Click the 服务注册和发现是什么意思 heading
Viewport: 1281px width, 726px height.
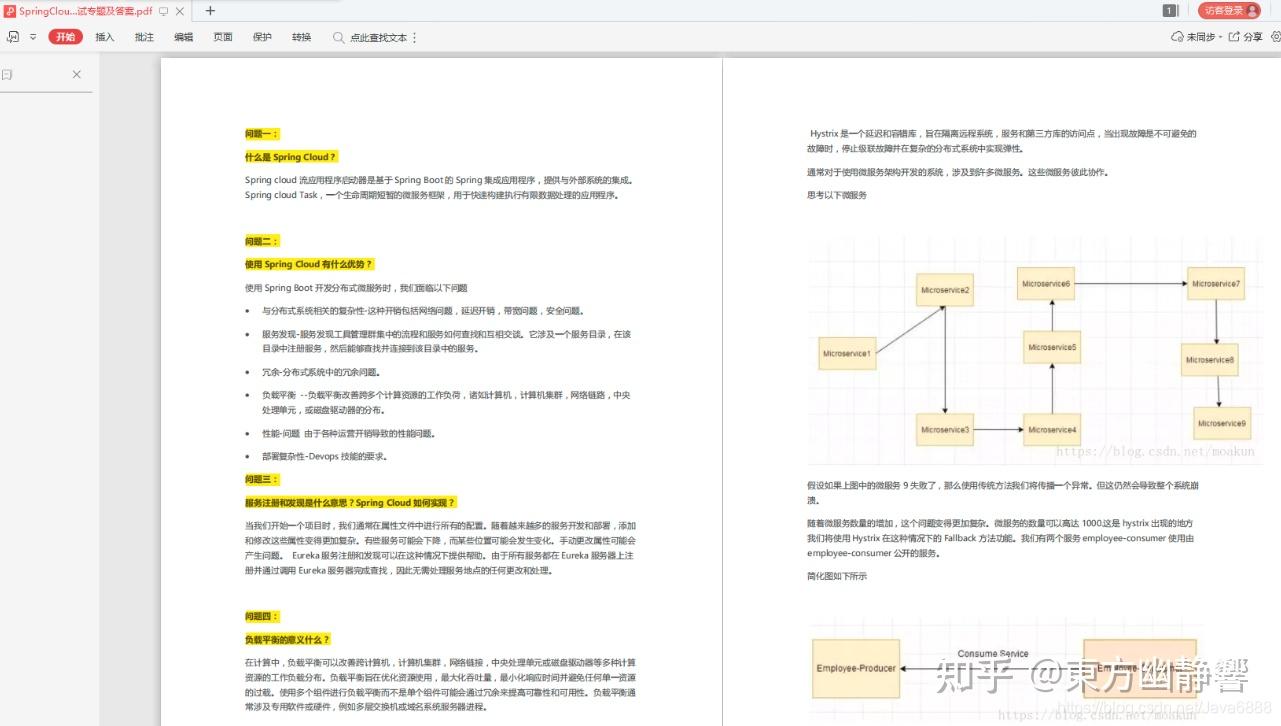tap(351, 503)
